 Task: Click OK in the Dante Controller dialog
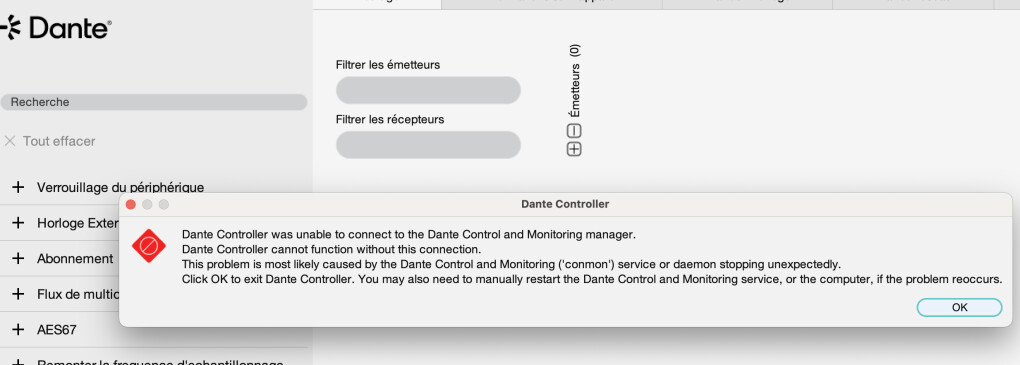pyautogui.click(x=959, y=307)
